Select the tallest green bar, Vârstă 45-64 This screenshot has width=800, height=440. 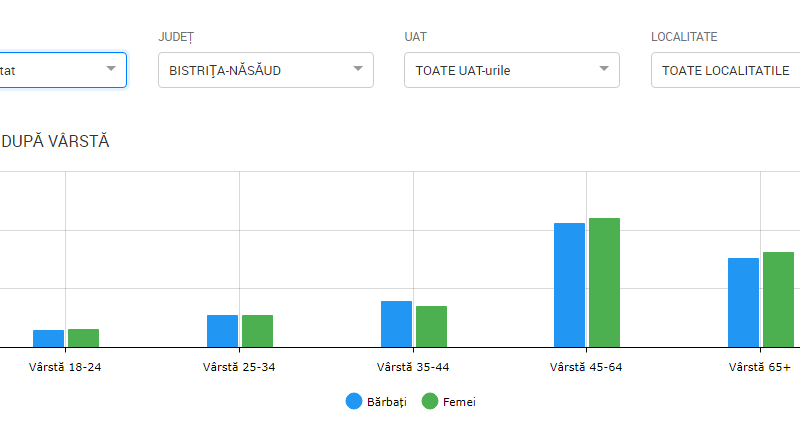604,282
